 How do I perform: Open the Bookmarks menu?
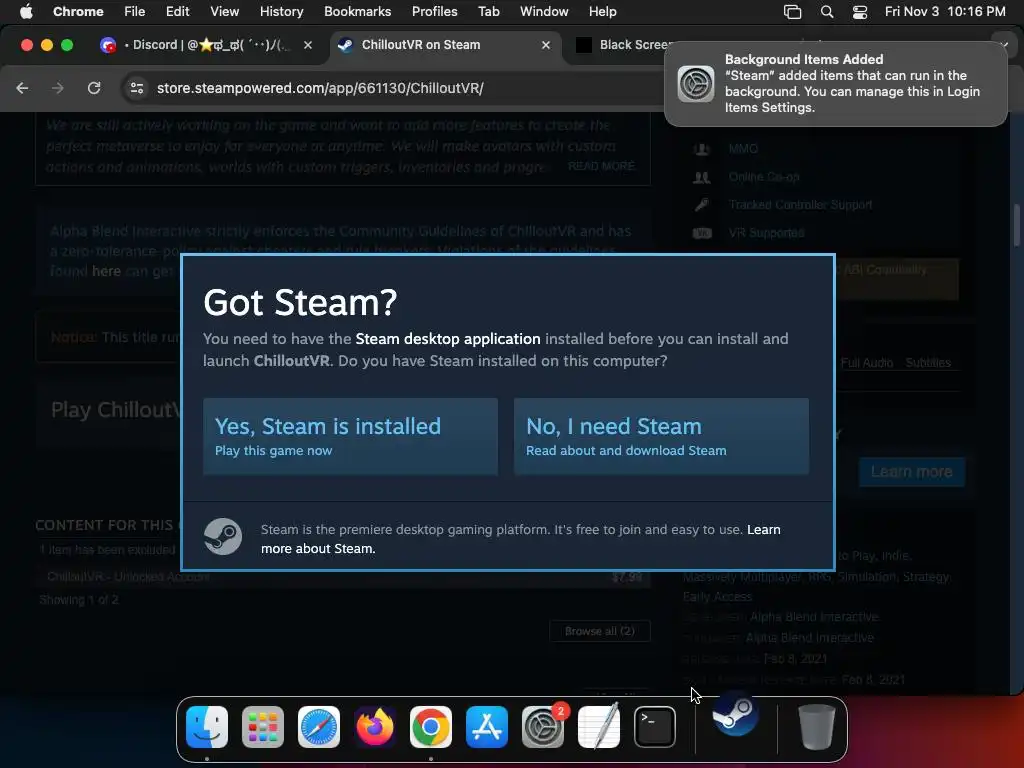[x=357, y=11]
